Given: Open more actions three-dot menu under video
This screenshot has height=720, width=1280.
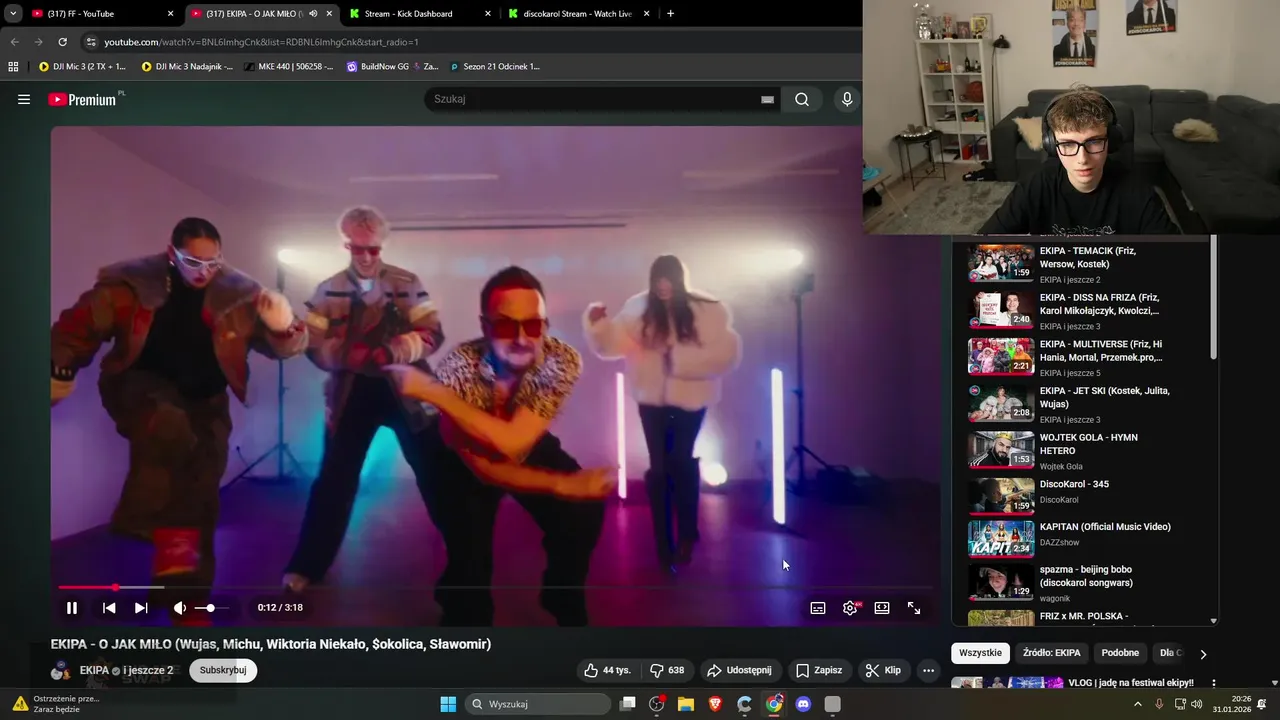Looking at the screenshot, I should [x=929, y=670].
